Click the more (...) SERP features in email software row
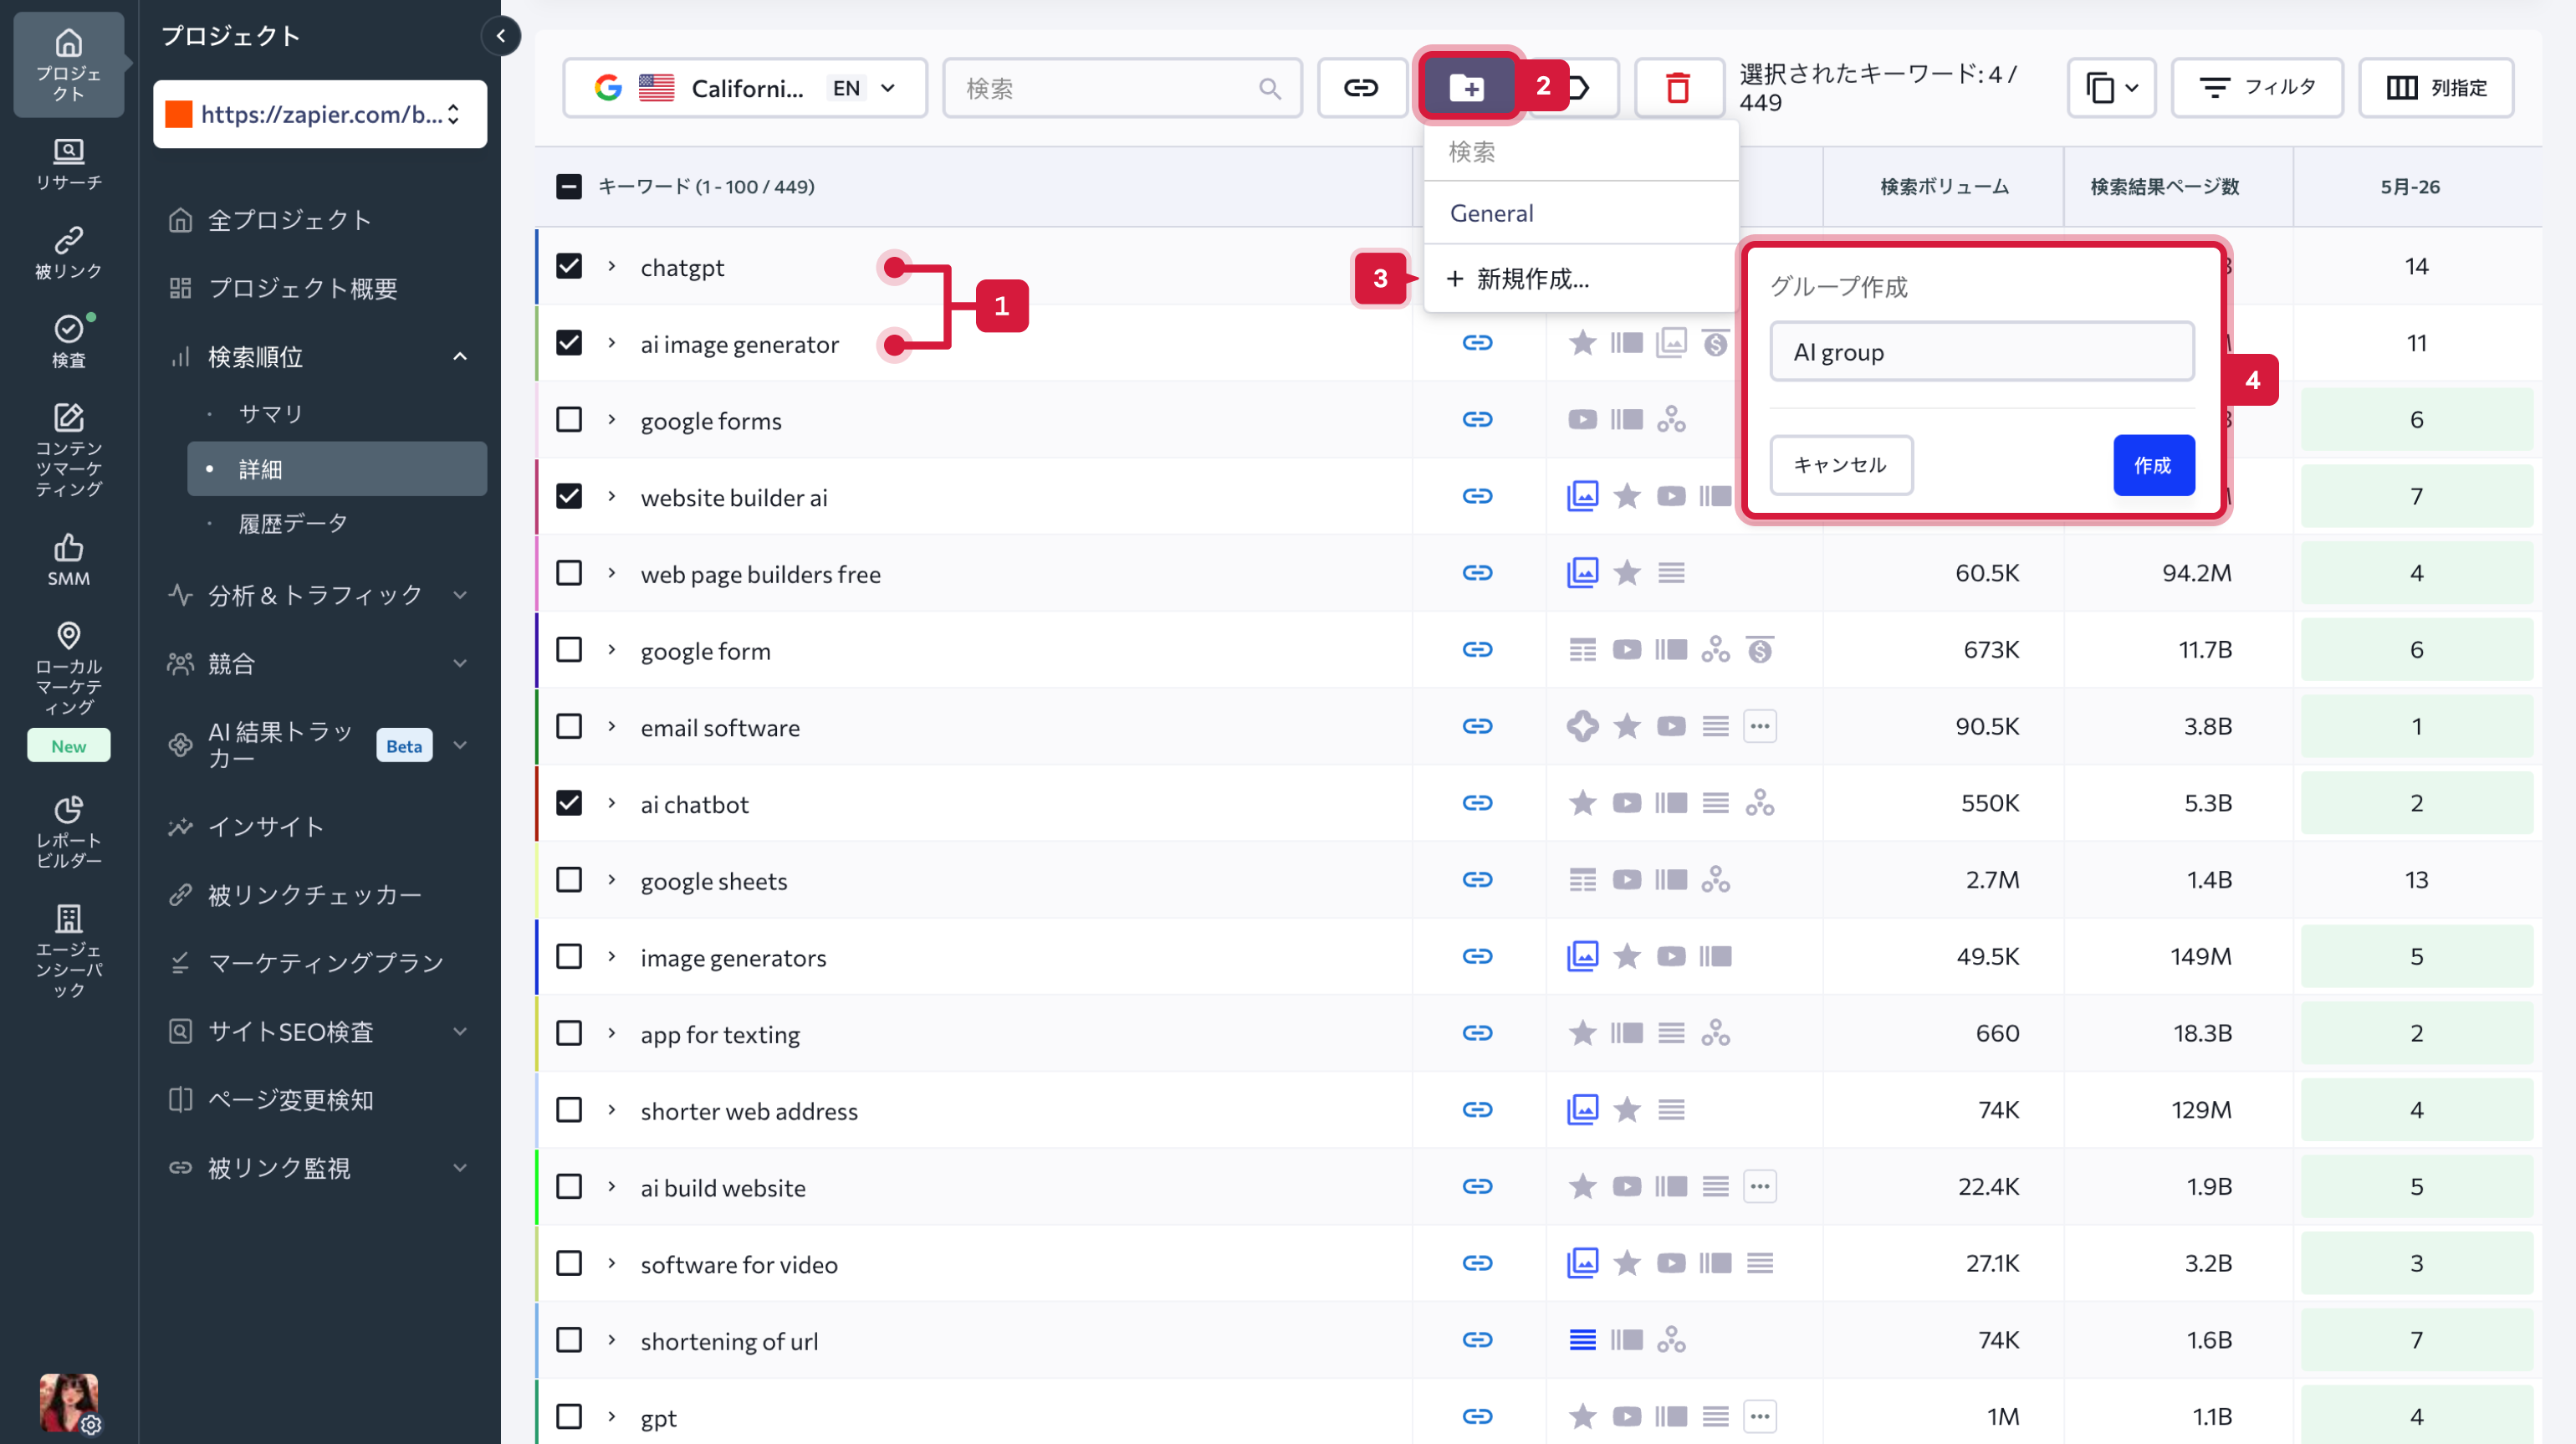The image size is (2576, 1444). tap(1760, 727)
